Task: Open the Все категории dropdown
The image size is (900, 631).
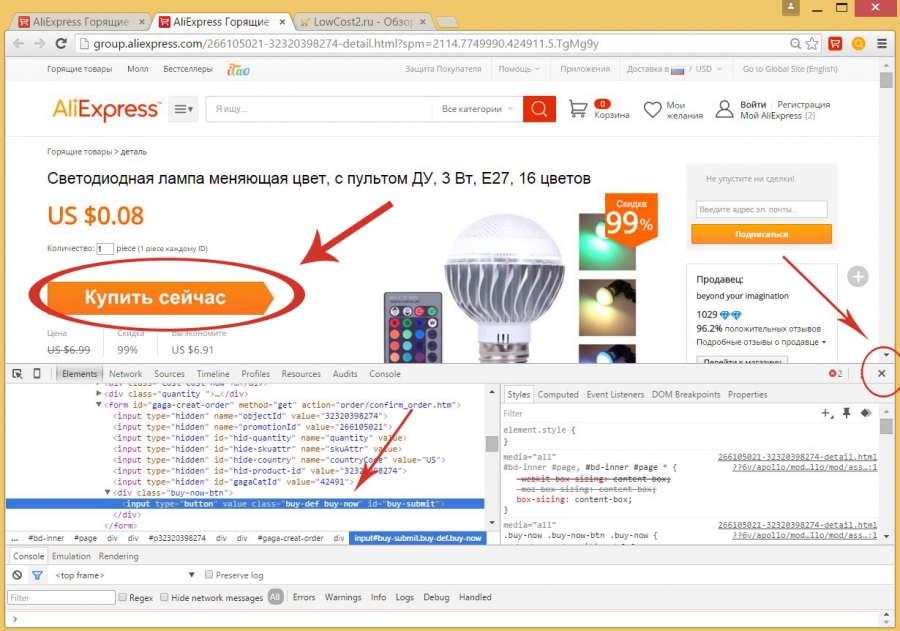Action: 477,109
